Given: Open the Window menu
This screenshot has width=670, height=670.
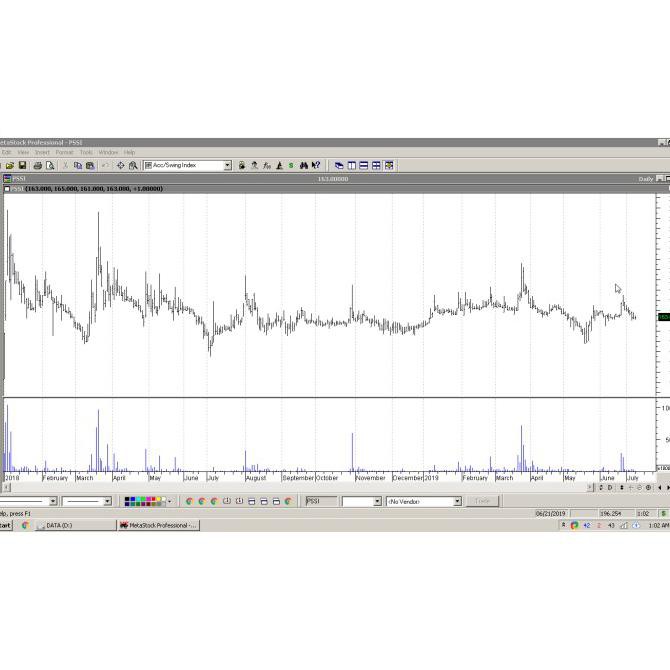Looking at the screenshot, I should coord(108,152).
